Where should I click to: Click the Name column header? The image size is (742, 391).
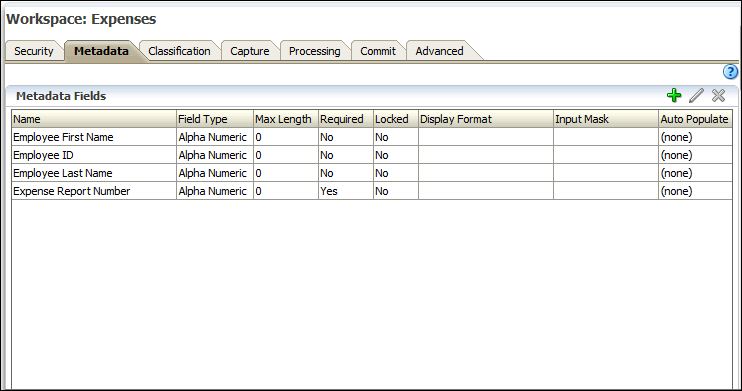pos(94,119)
